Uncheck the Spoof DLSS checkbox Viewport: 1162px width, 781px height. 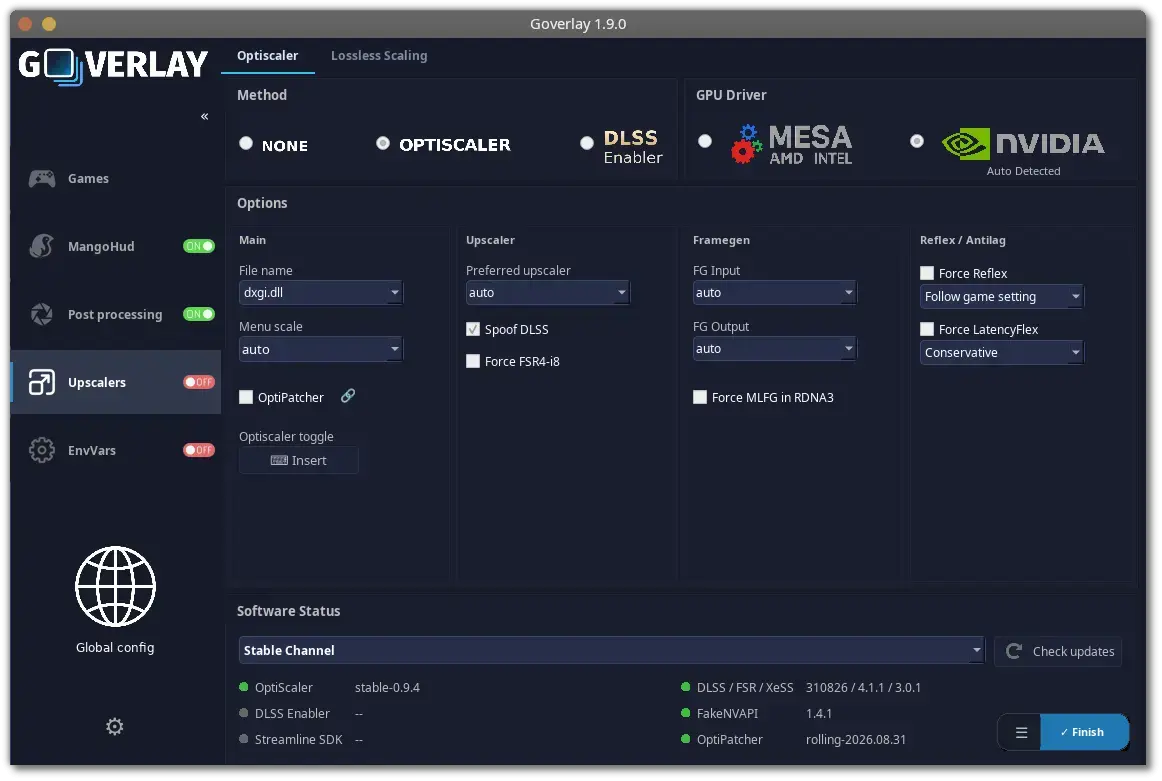pos(473,329)
